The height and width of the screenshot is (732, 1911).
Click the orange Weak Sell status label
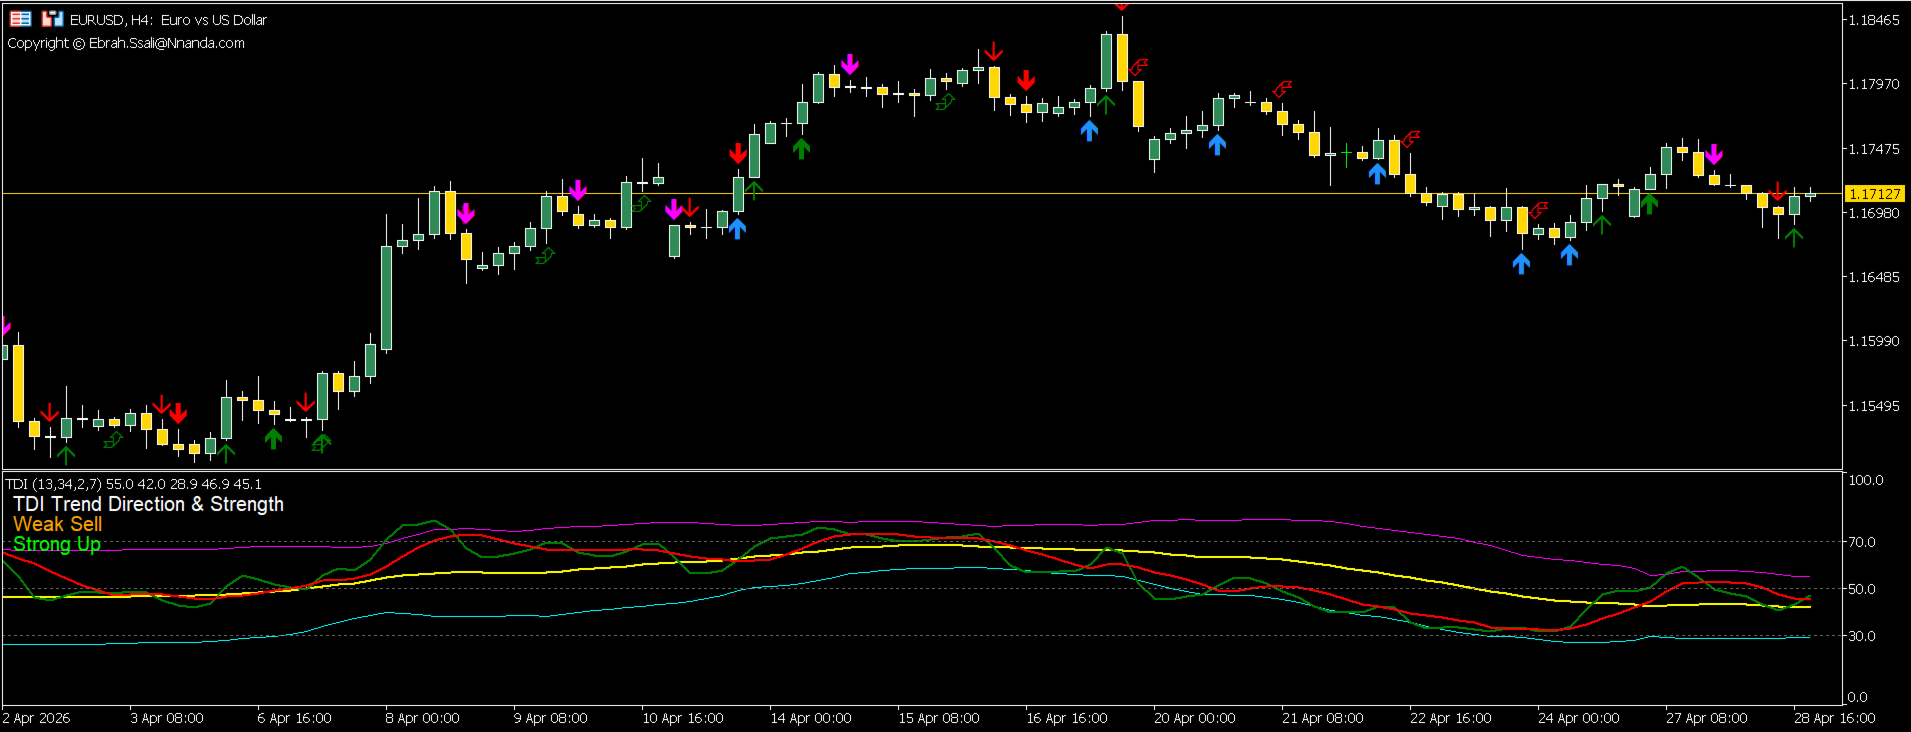[x=57, y=524]
